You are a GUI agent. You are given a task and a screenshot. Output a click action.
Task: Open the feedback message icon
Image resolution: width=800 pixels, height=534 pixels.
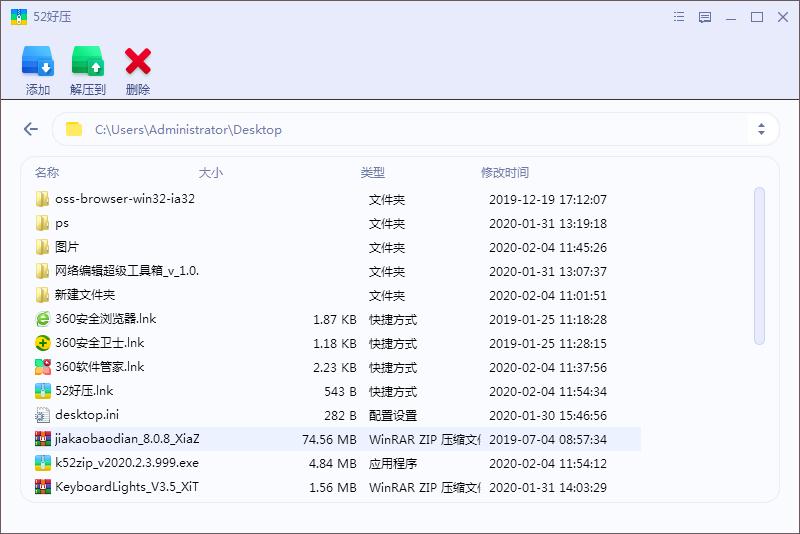705,17
